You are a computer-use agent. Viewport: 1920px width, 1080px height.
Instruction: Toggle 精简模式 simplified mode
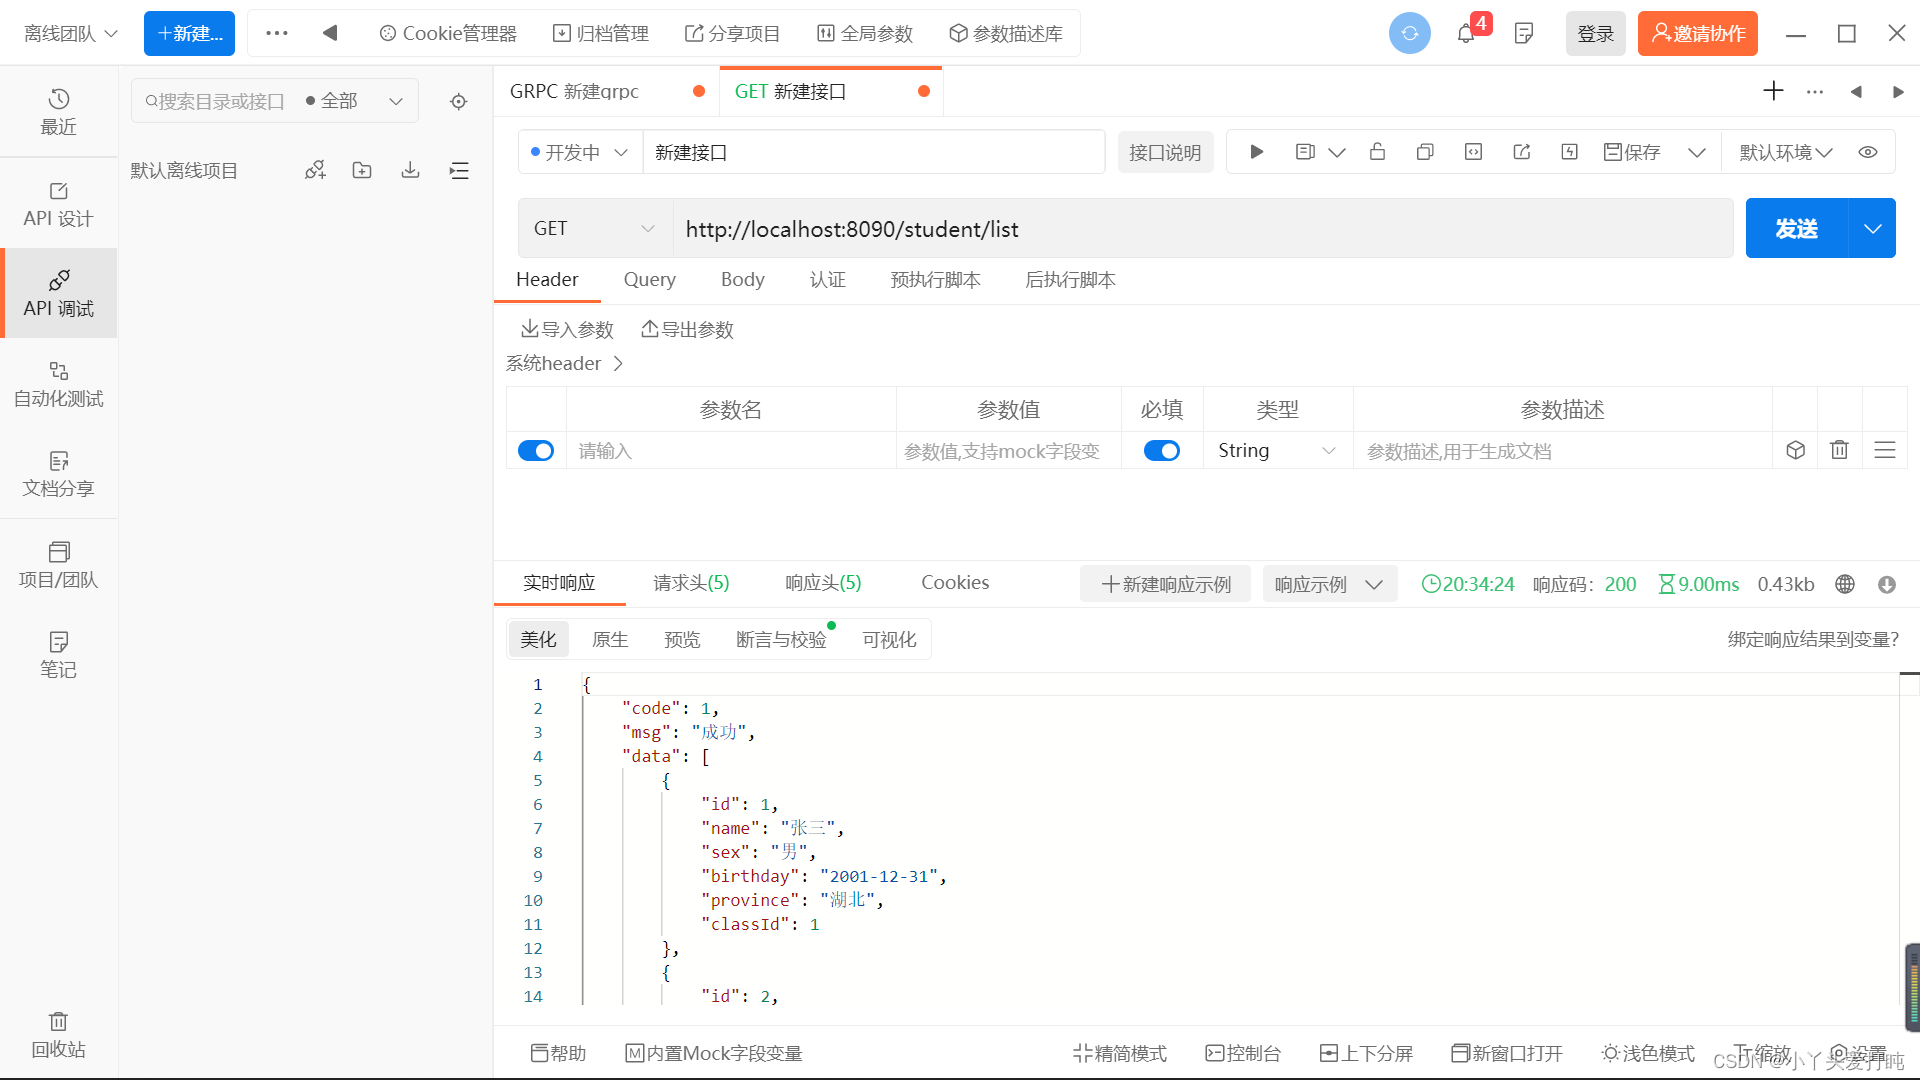click(1119, 1053)
